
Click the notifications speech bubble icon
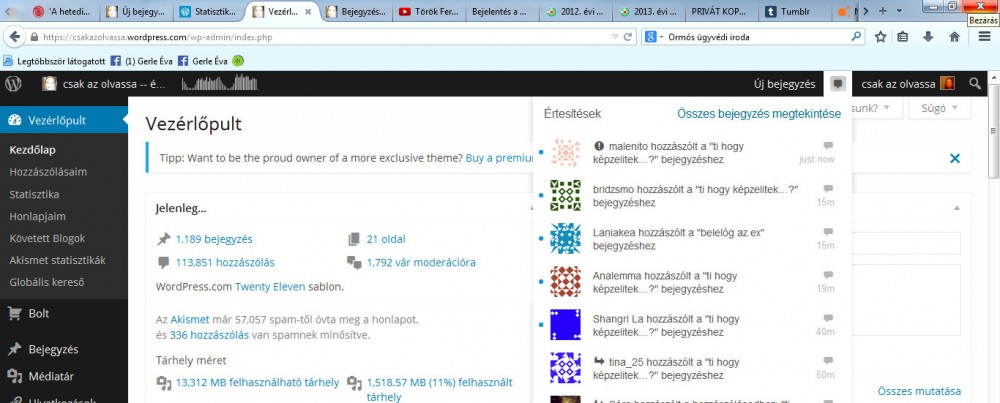point(837,84)
